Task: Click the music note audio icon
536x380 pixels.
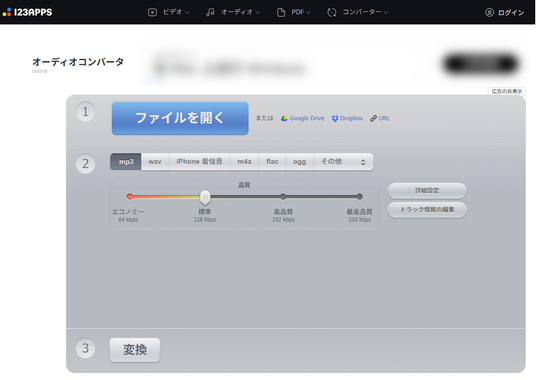Action: [x=210, y=13]
